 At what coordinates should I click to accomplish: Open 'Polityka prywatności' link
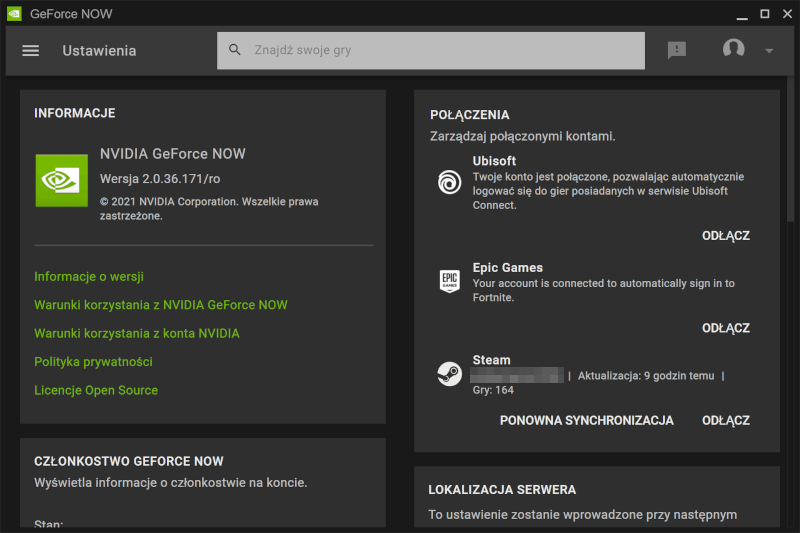[x=93, y=362]
